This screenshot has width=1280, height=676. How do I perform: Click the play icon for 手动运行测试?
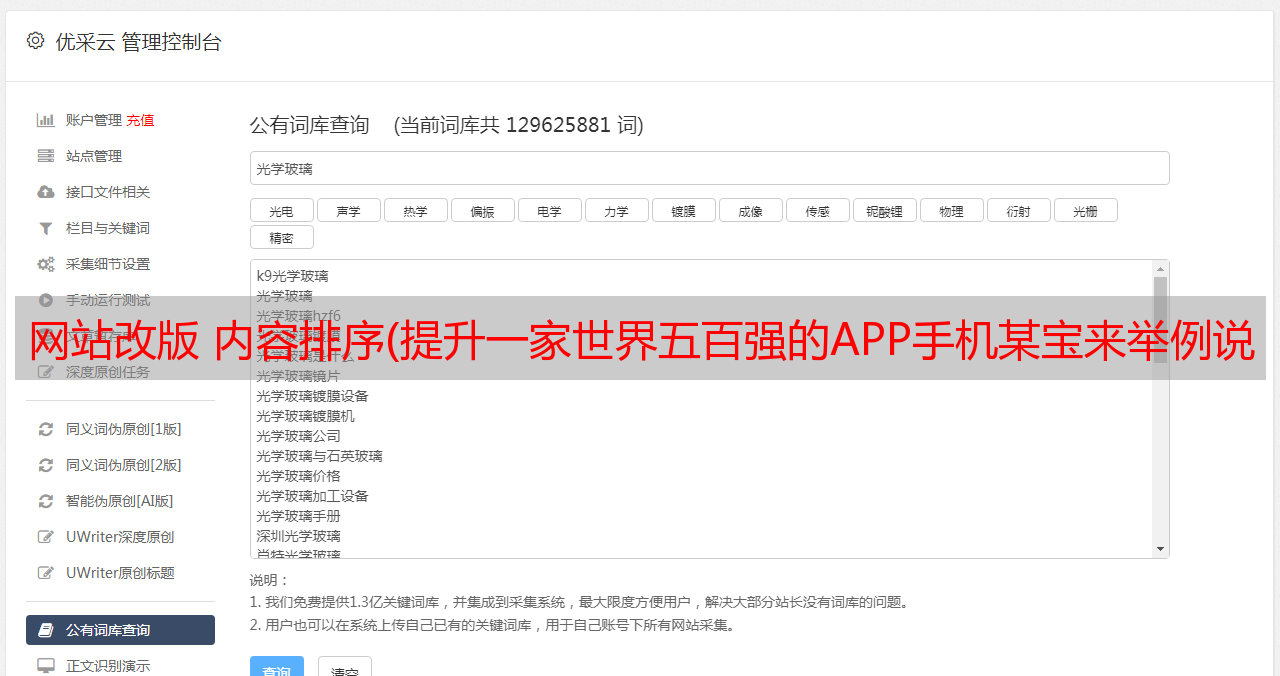(46, 300)
